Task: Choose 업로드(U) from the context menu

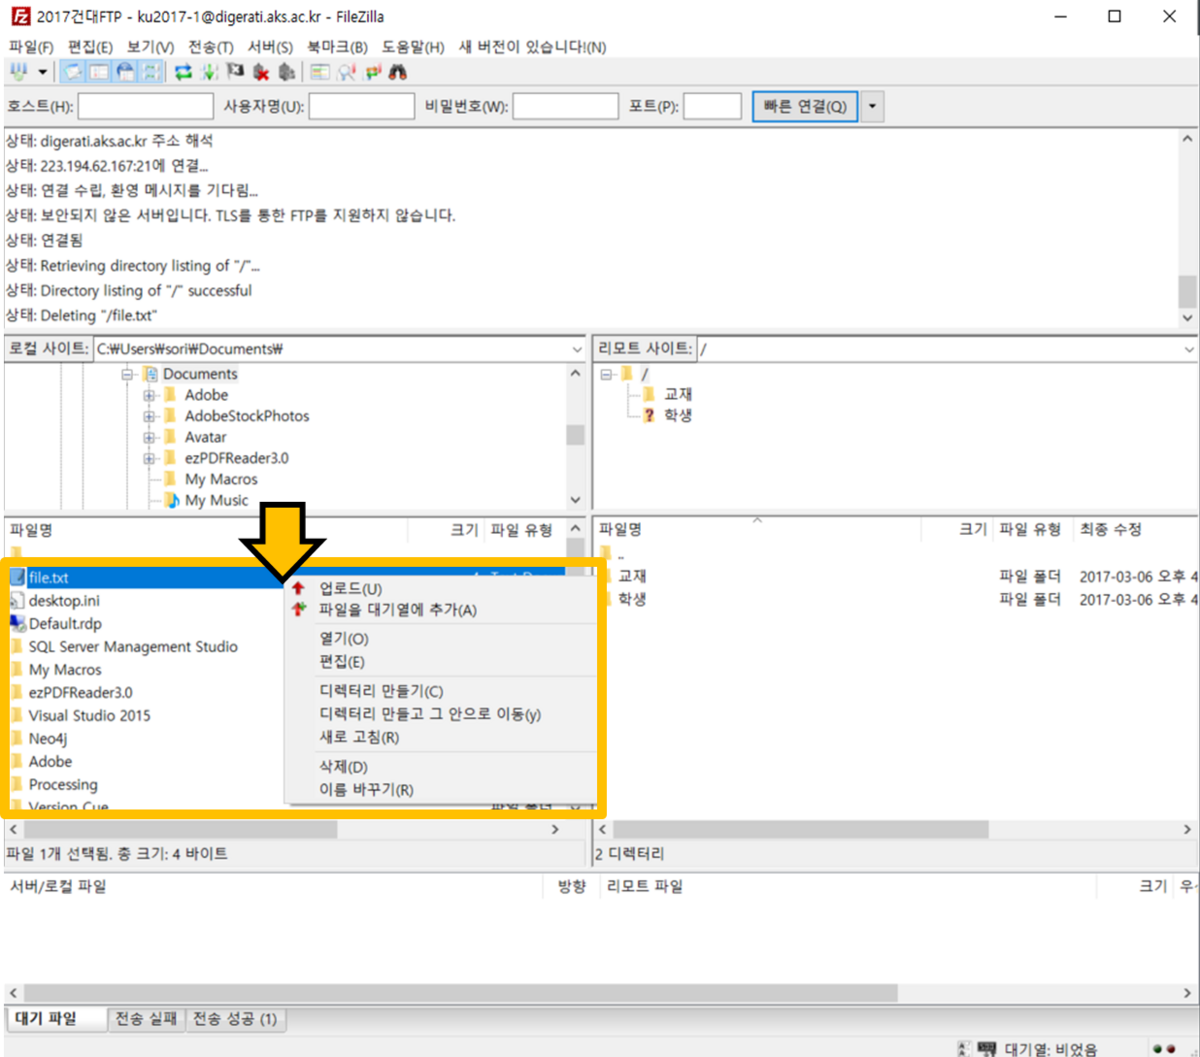Action: [350, 588]
